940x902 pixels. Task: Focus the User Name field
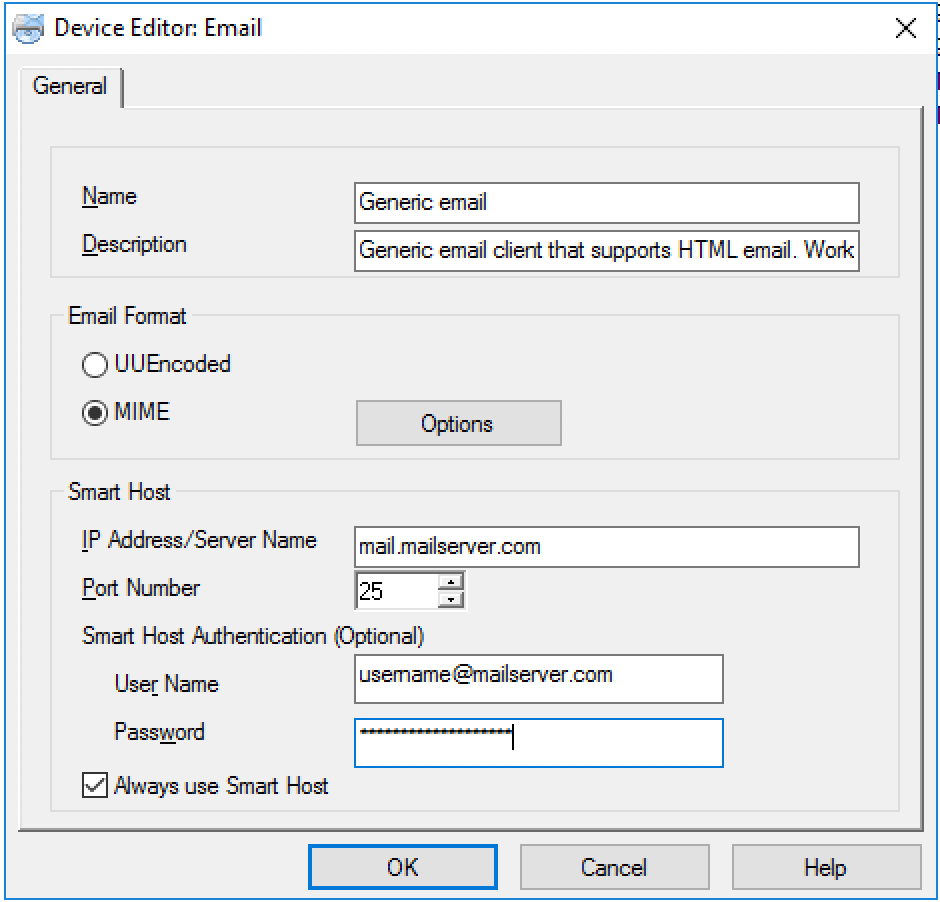click(x=538, y=679)
